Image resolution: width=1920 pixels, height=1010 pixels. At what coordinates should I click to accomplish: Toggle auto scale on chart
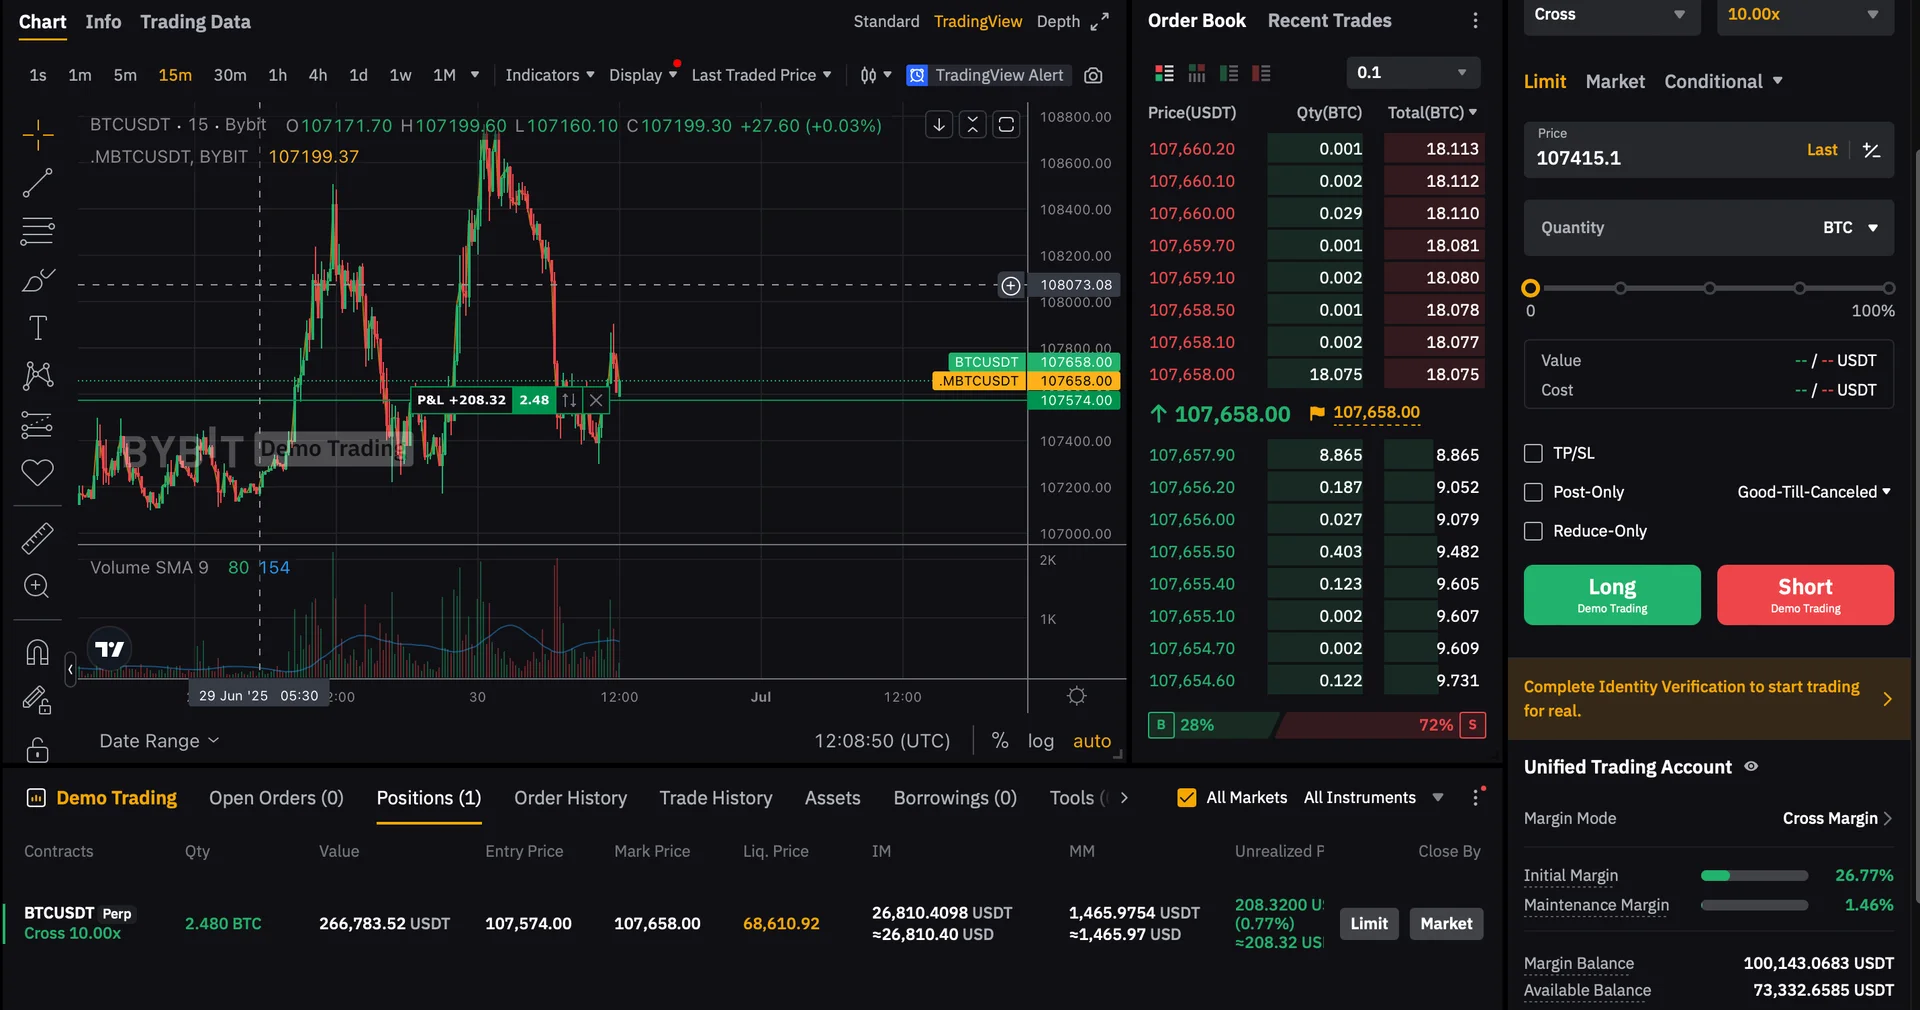point(1092,741)
